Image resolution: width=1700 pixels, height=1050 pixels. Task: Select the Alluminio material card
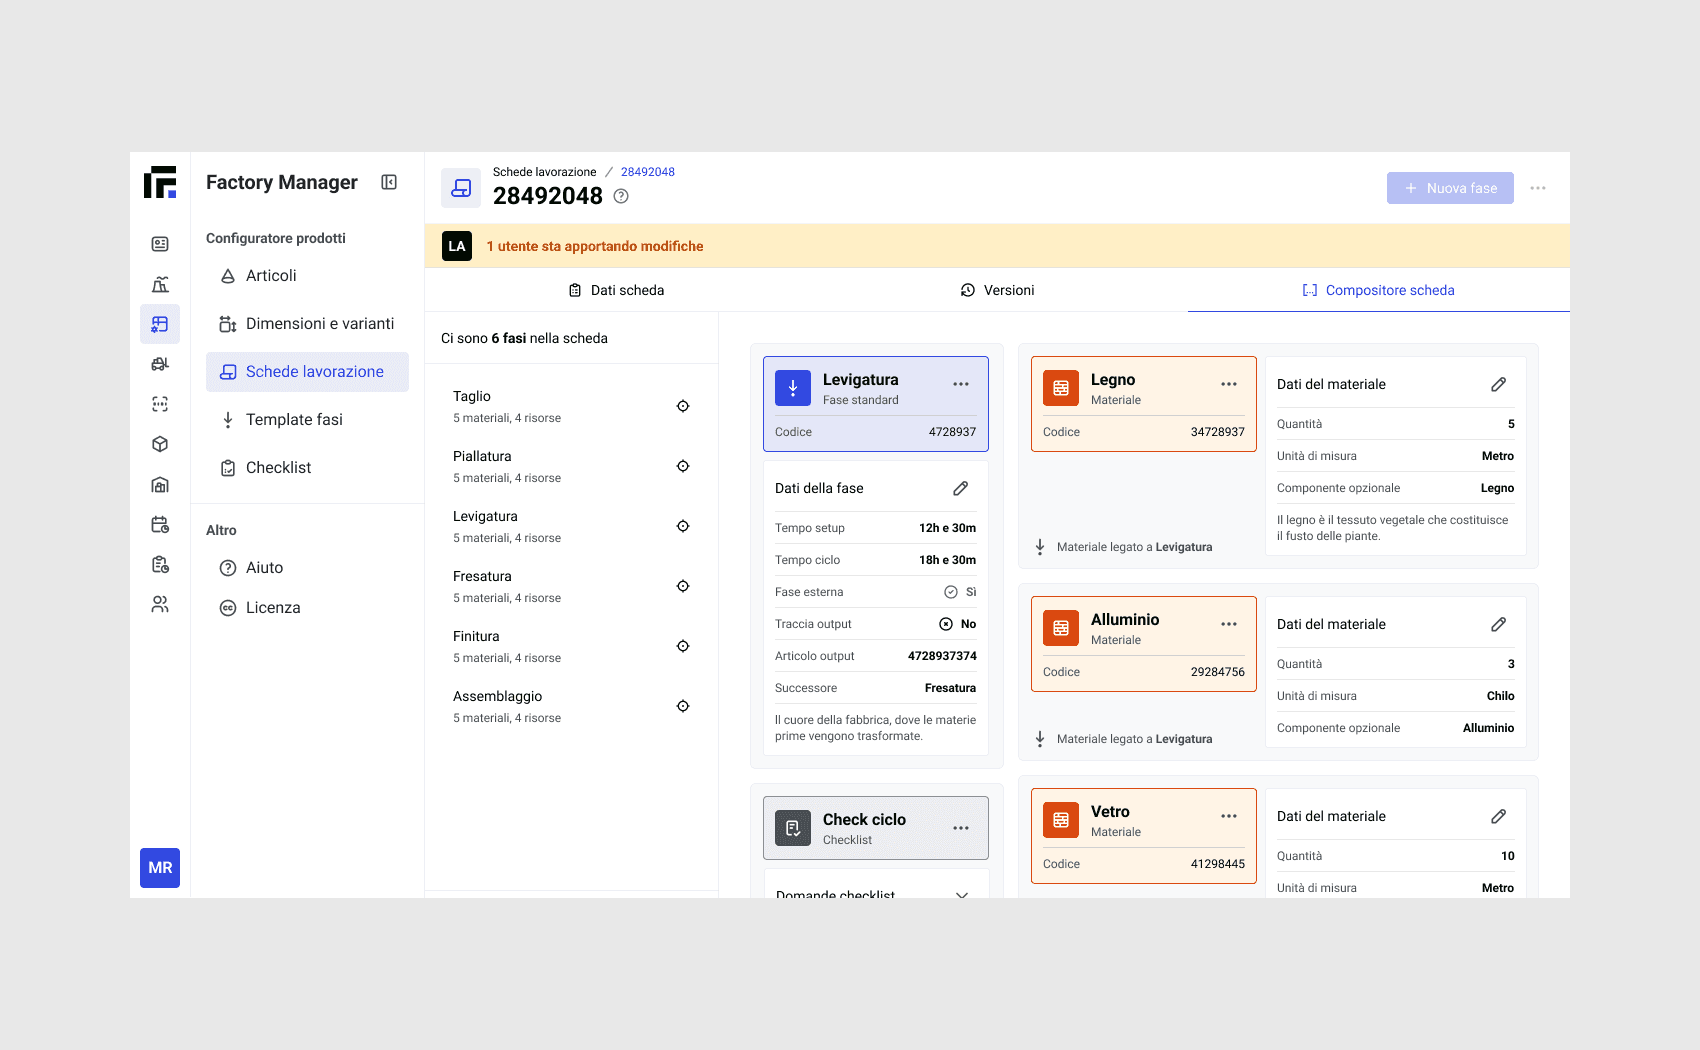[1144, 644]
